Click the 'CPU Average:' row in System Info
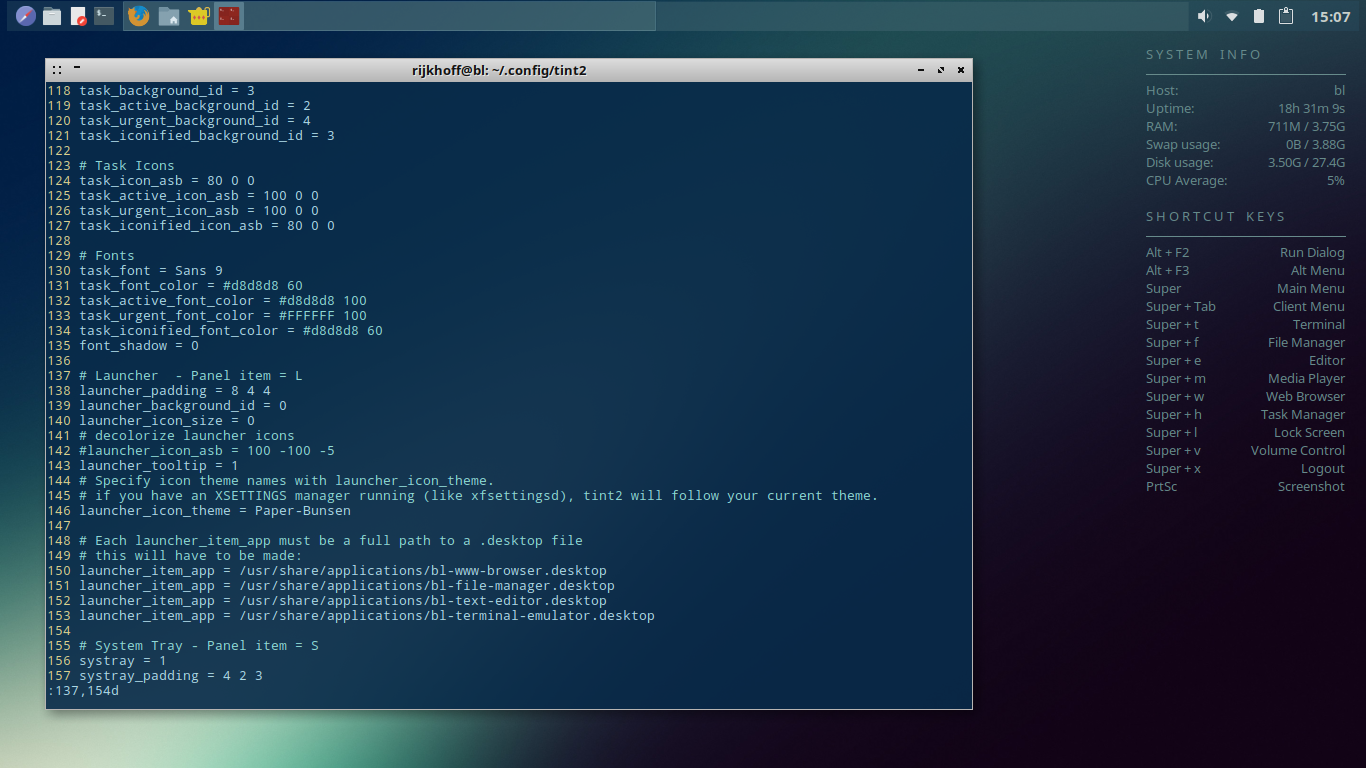Screen dimensions: 1366x768 (1245, 181)
